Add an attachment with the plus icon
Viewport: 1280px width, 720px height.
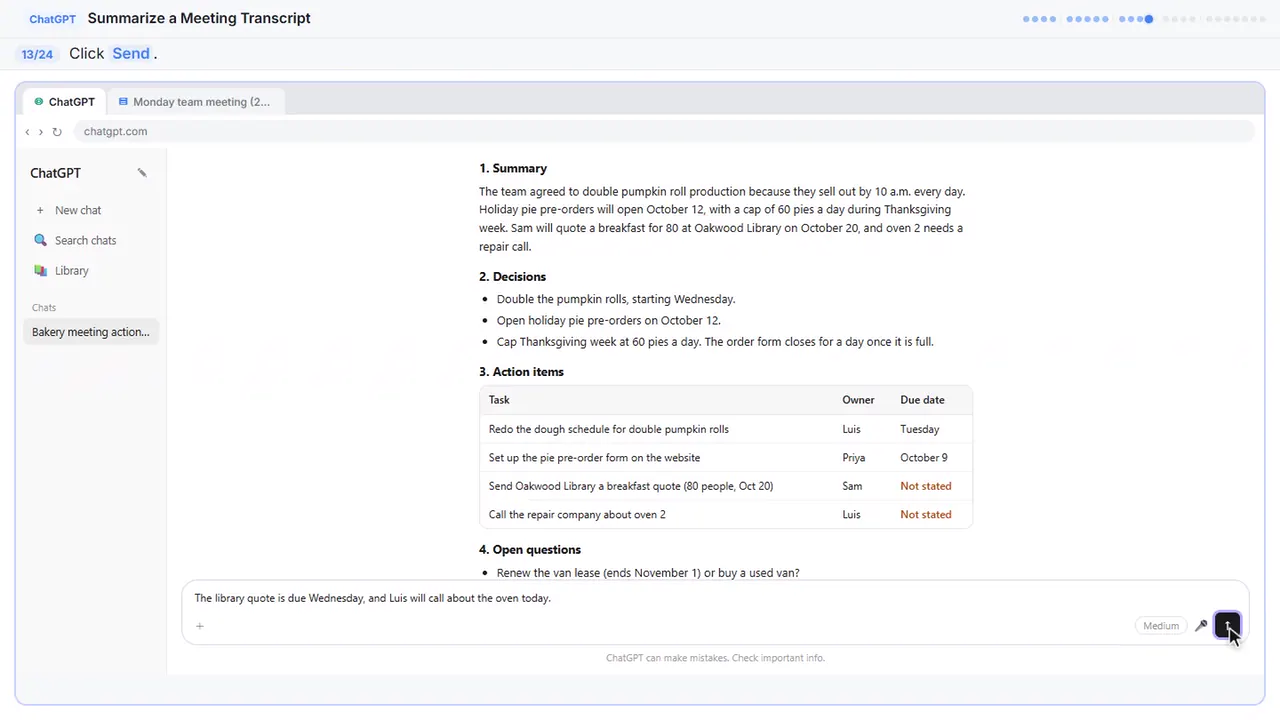[x=200, y=626]
